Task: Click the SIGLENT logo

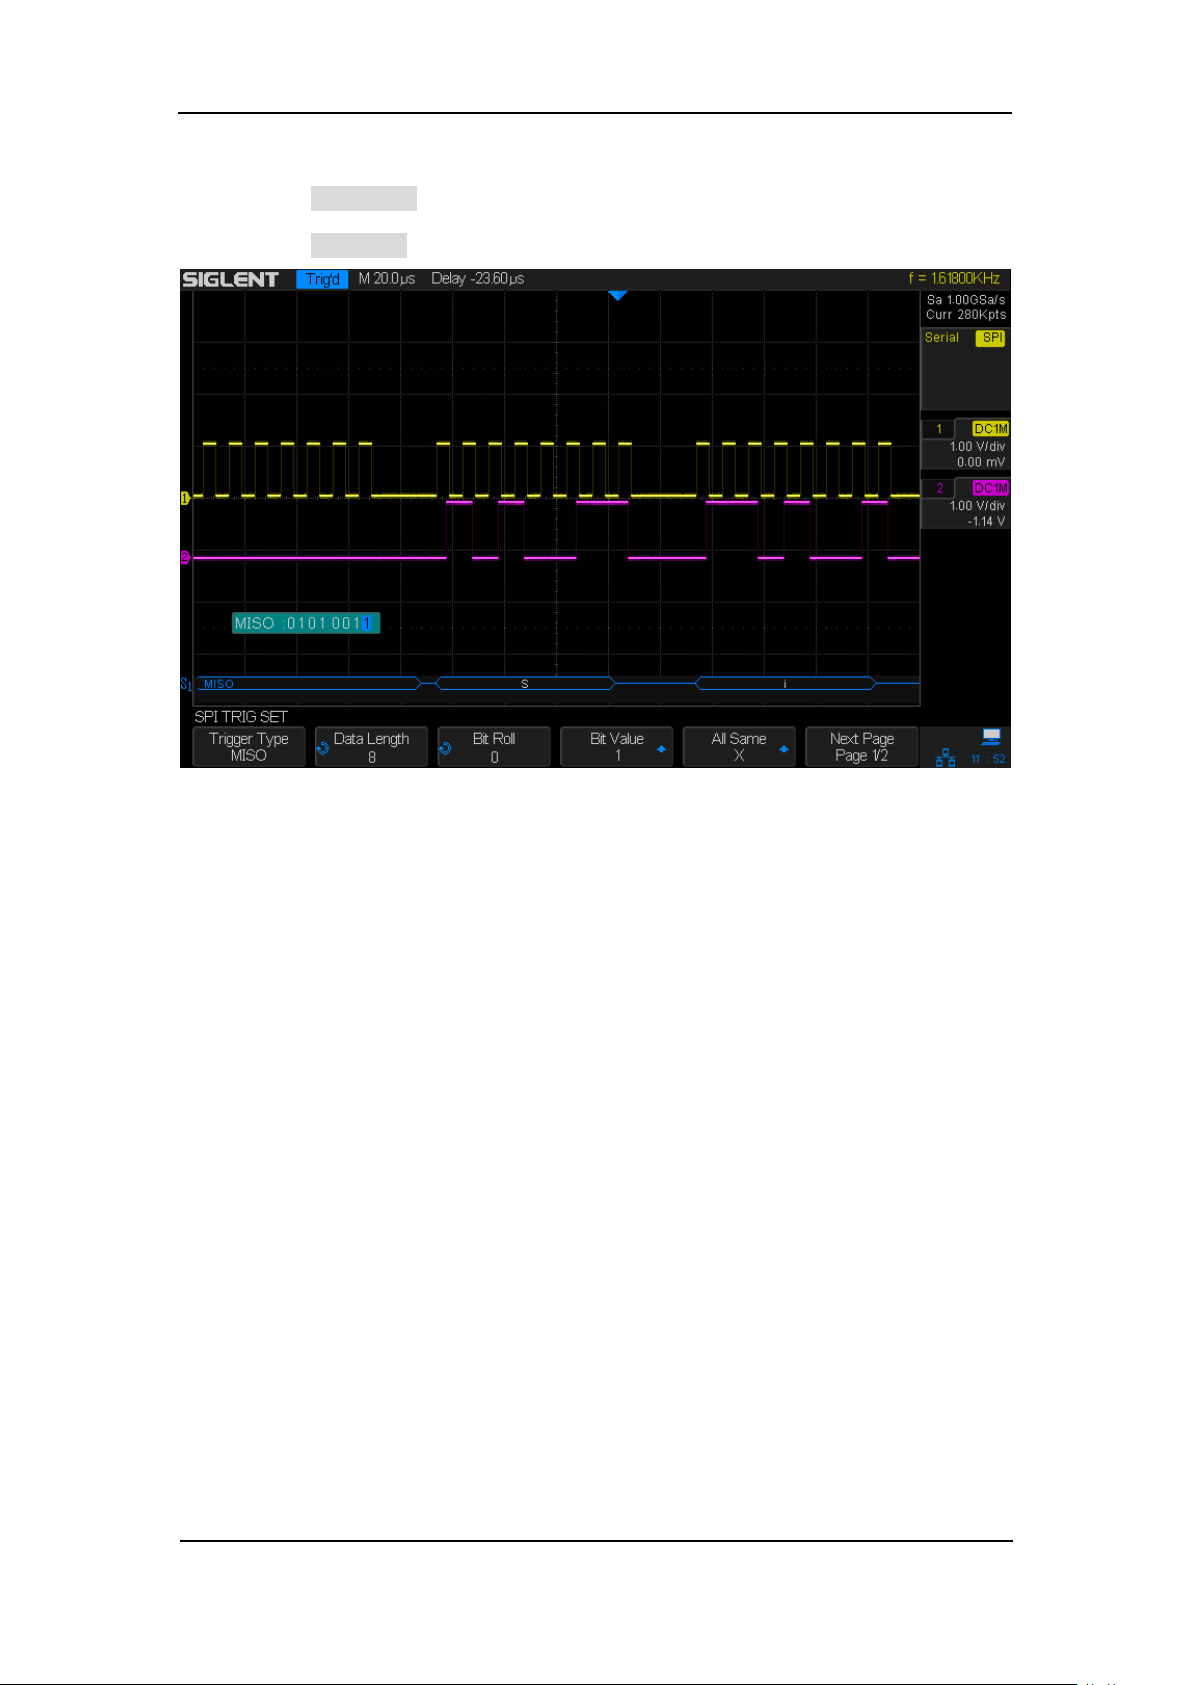Action: pyautogui.click(x=230, y=279)
